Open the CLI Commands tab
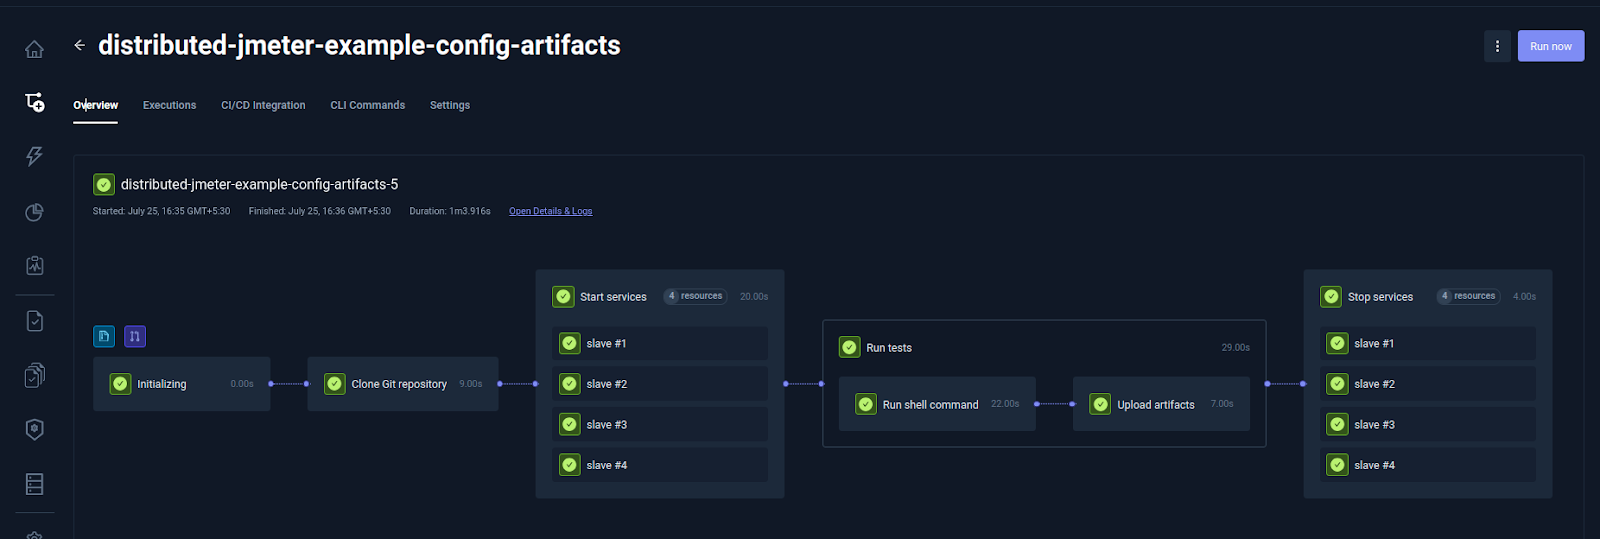Screen dimensions: 1600x539 pyautogui.click(x=367, y=105)
